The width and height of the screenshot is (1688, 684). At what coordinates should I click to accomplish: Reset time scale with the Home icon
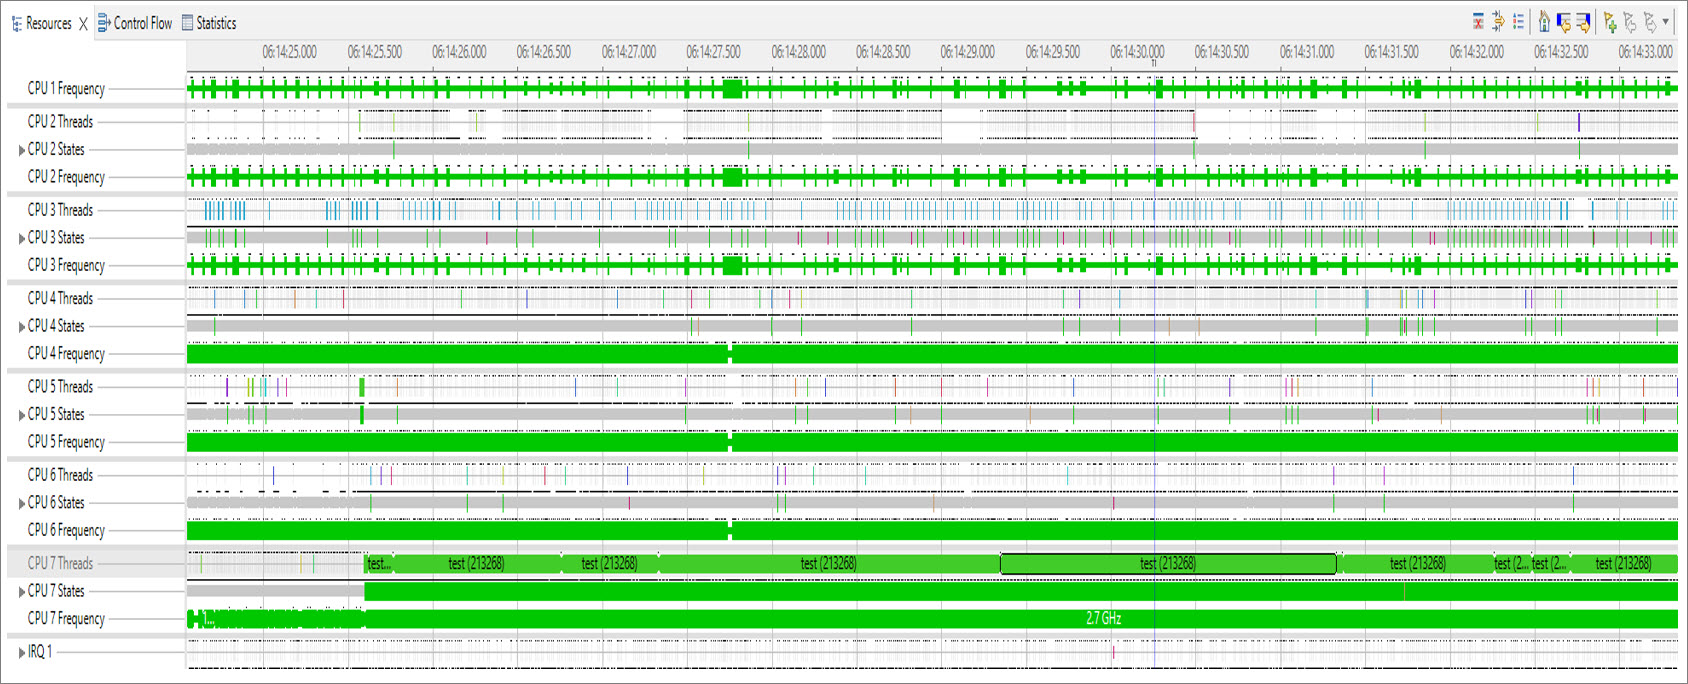[x=1544, y=22]
